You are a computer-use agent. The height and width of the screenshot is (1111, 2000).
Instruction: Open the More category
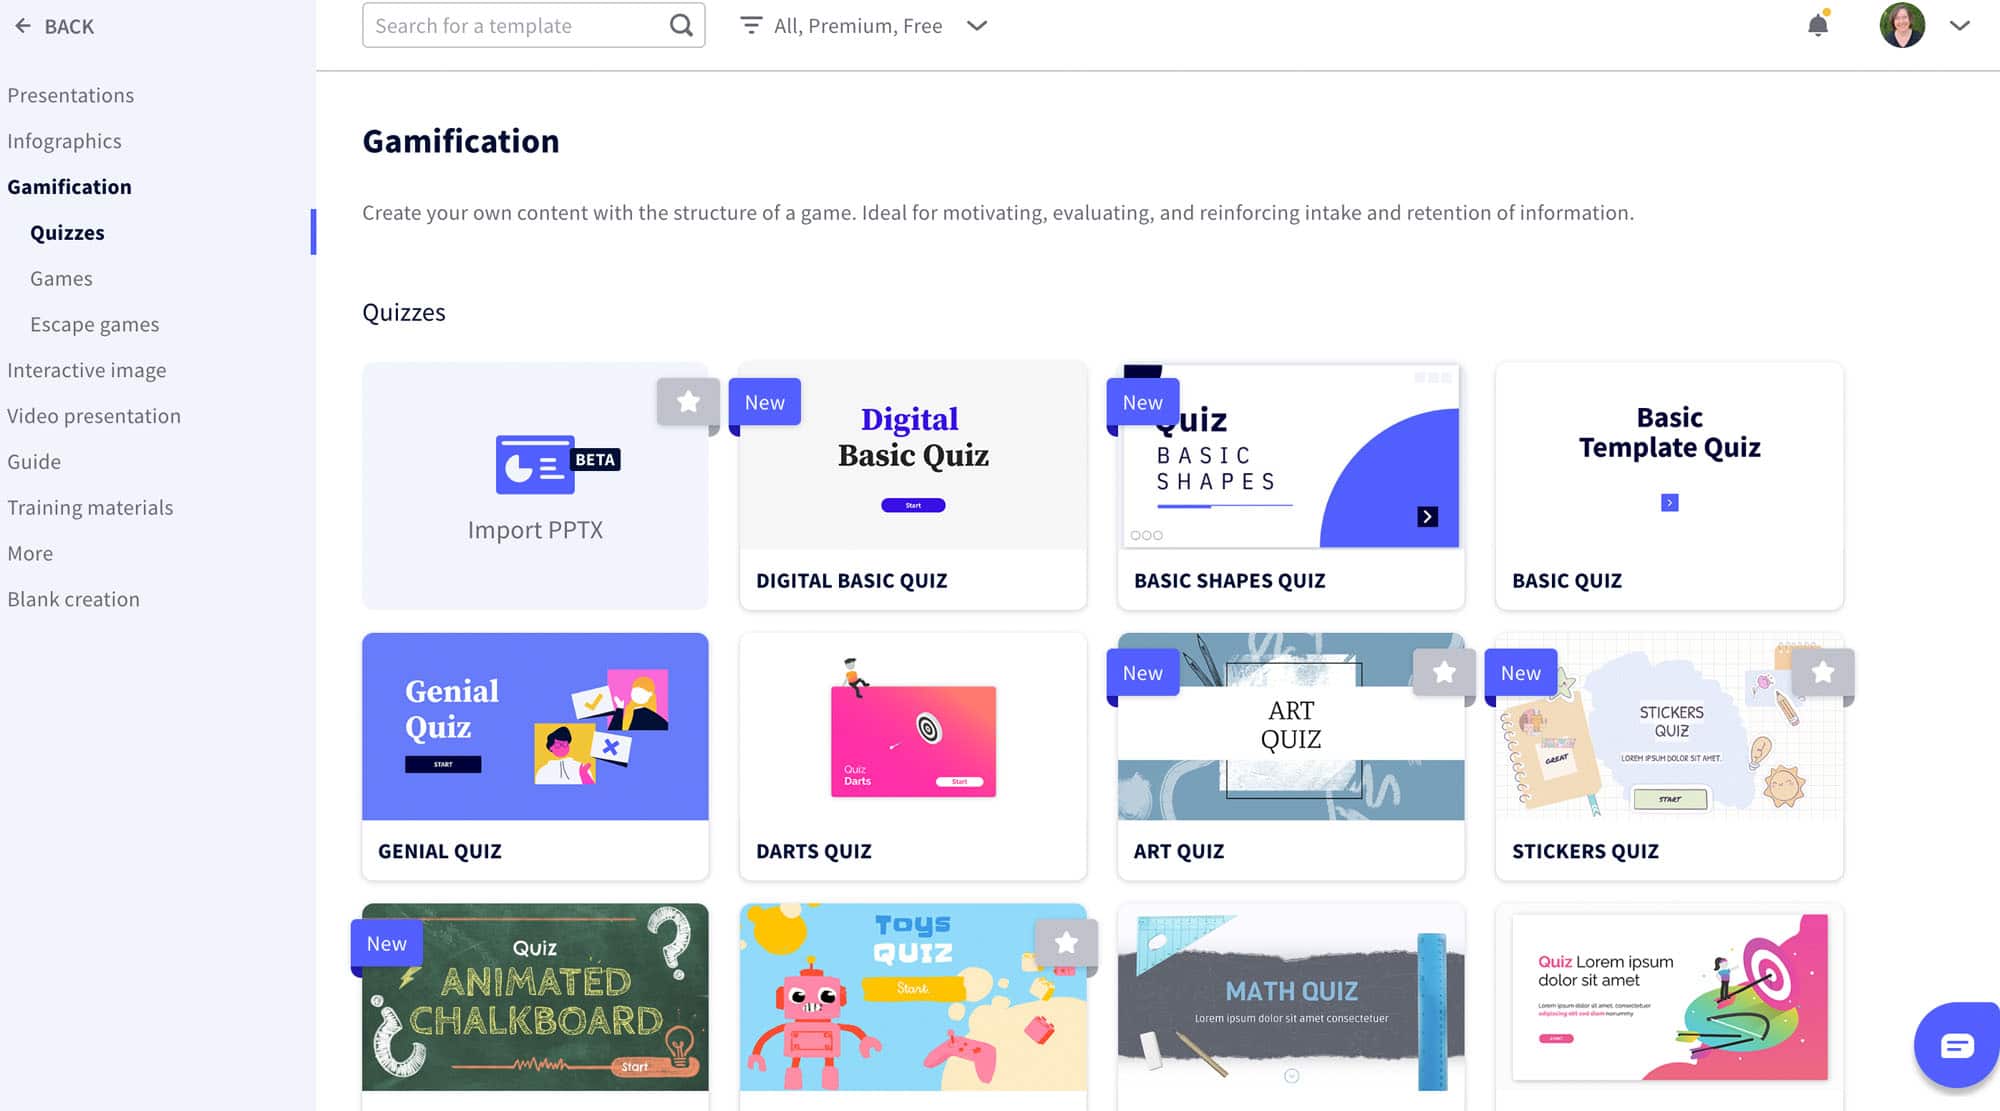(30, 554)
